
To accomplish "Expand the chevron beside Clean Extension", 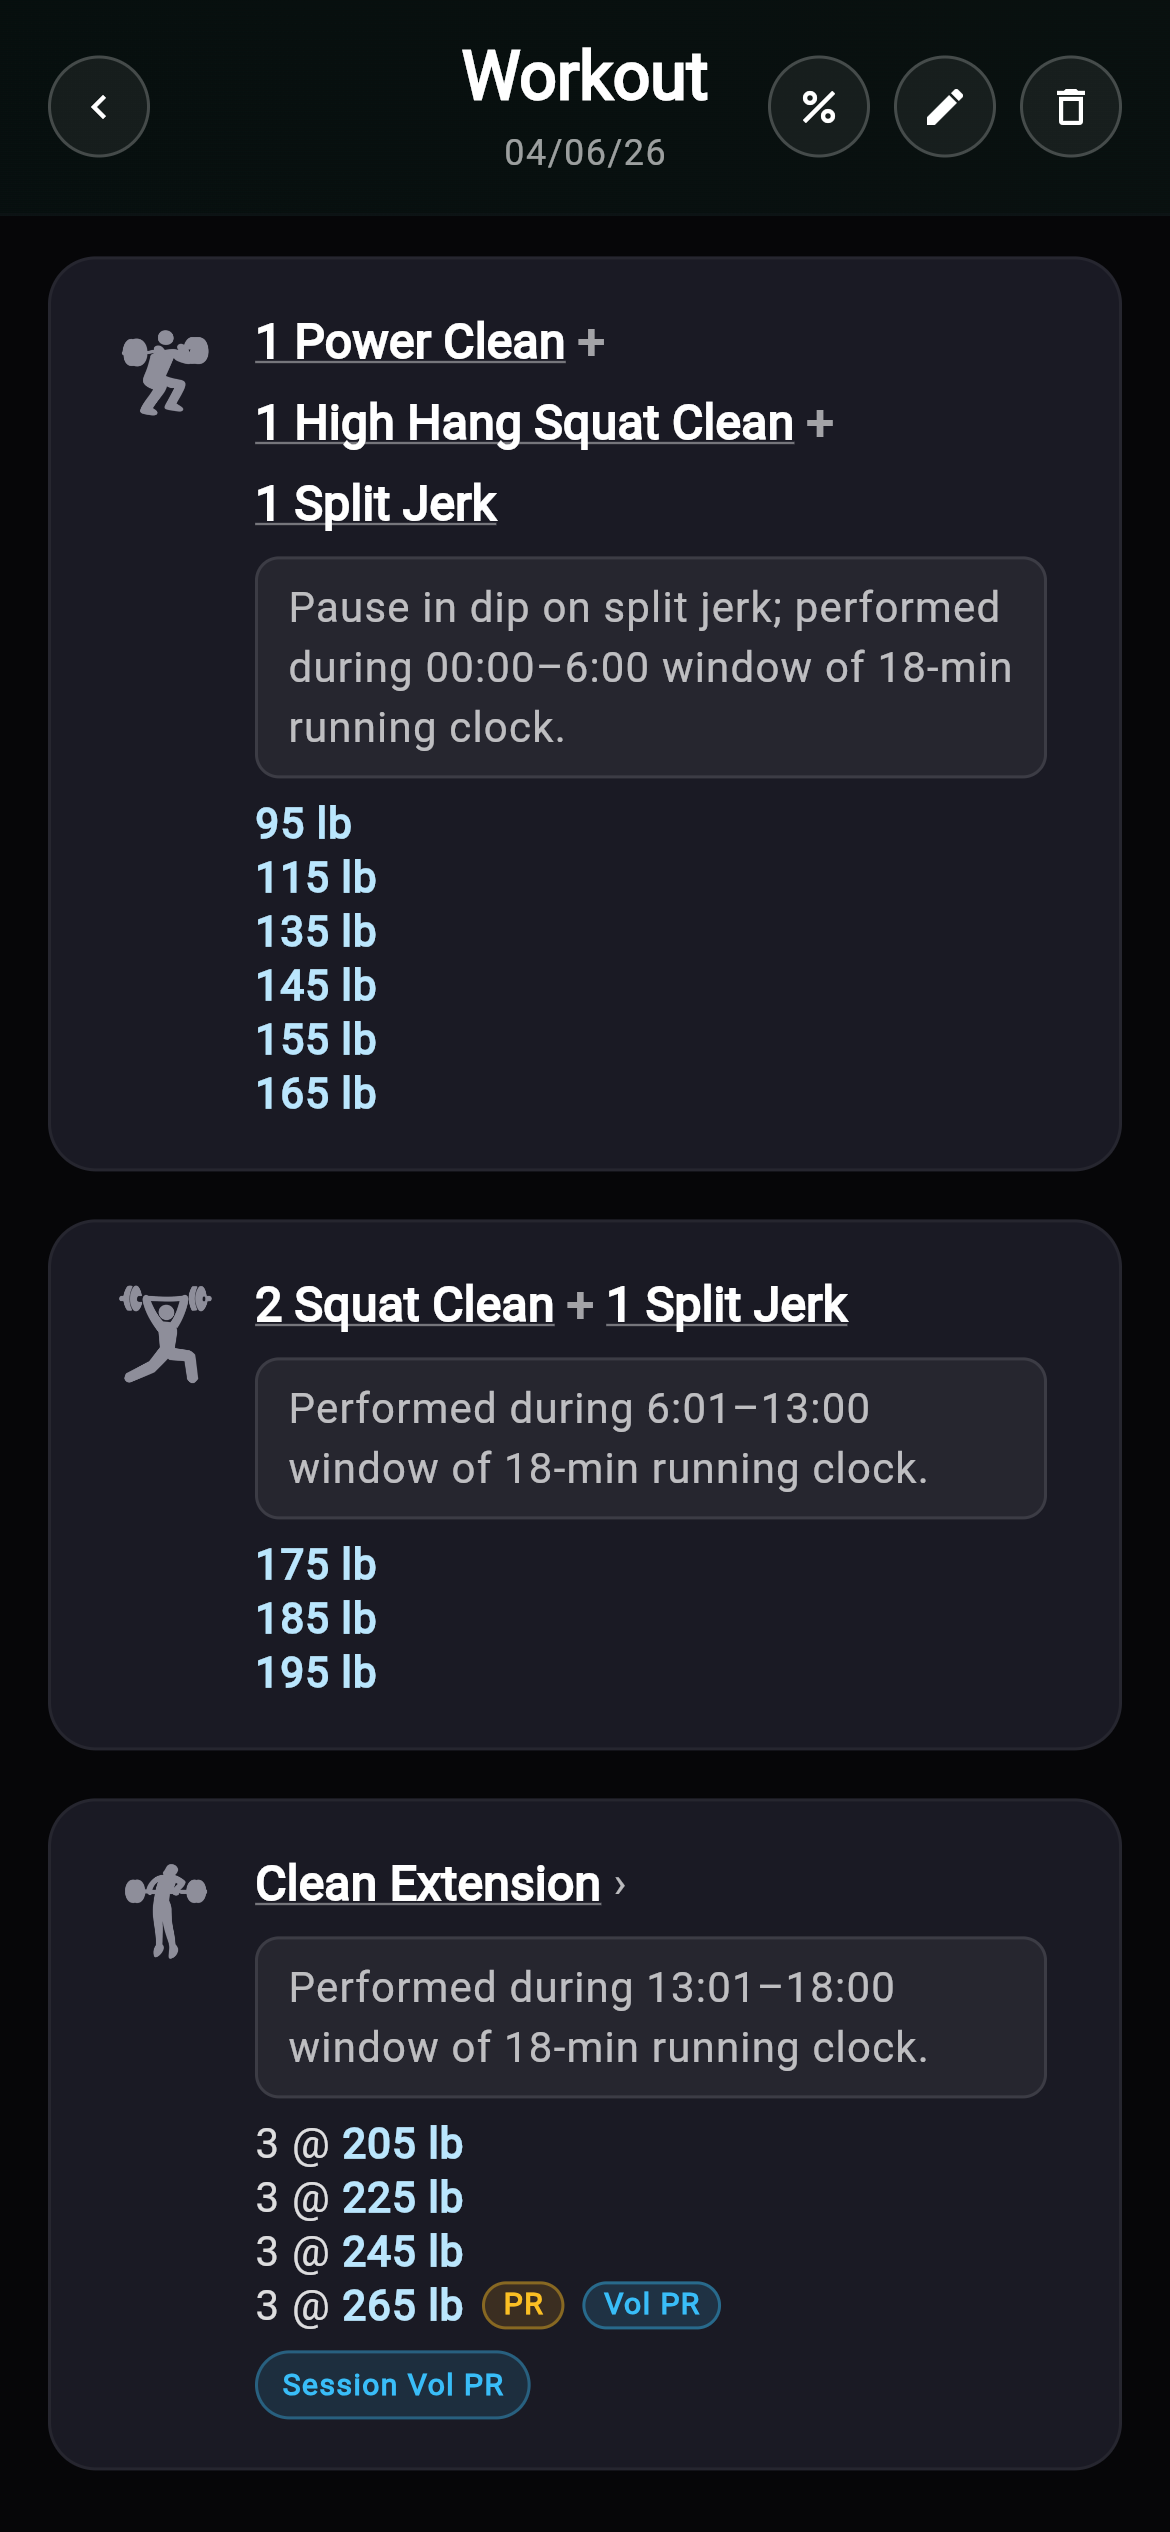I will tap(620, 1886).
